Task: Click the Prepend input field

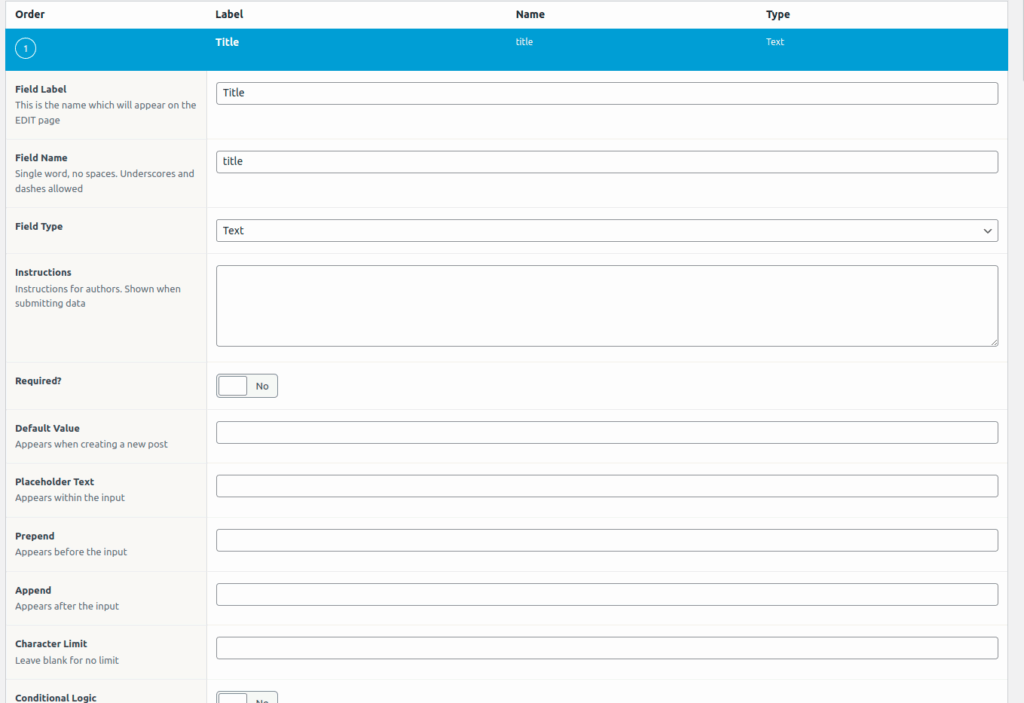Action: point(606,541)
